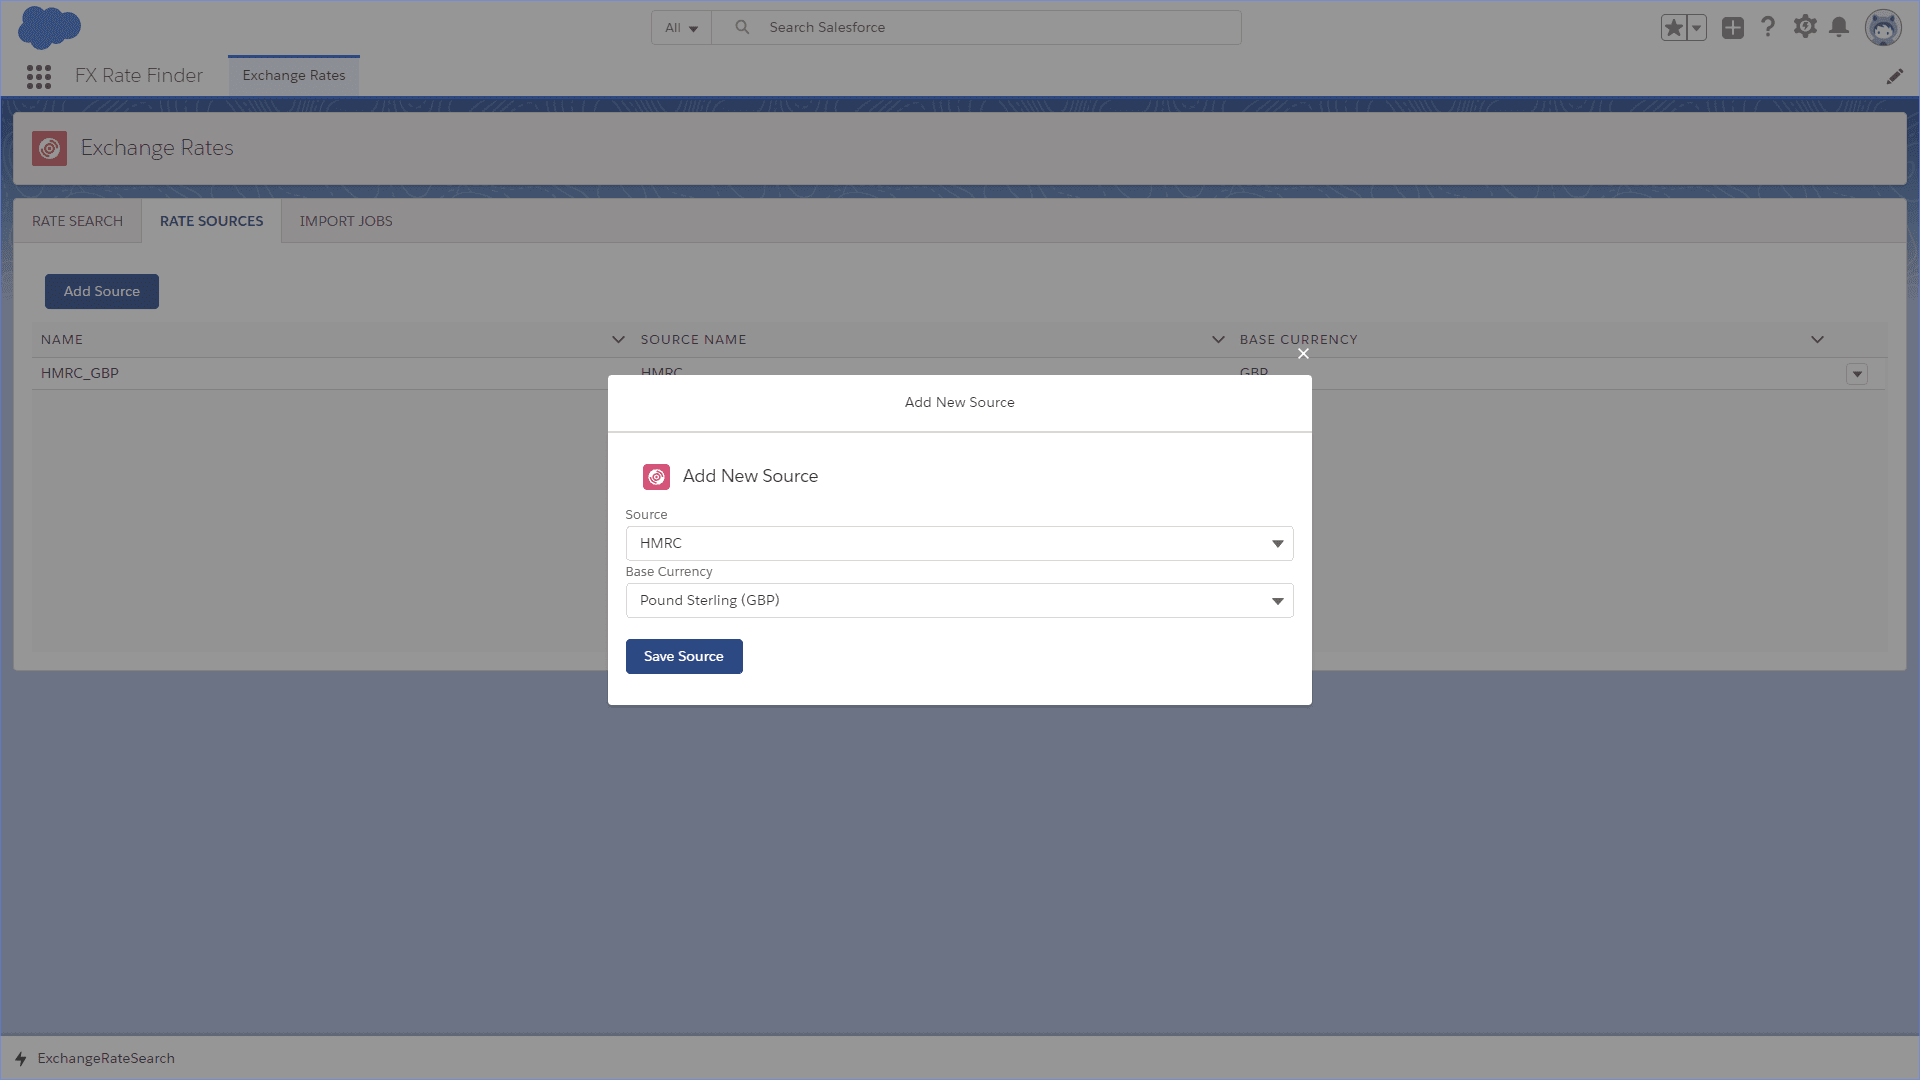Switch to the RATE SEARCH tab

coord(76,220)
